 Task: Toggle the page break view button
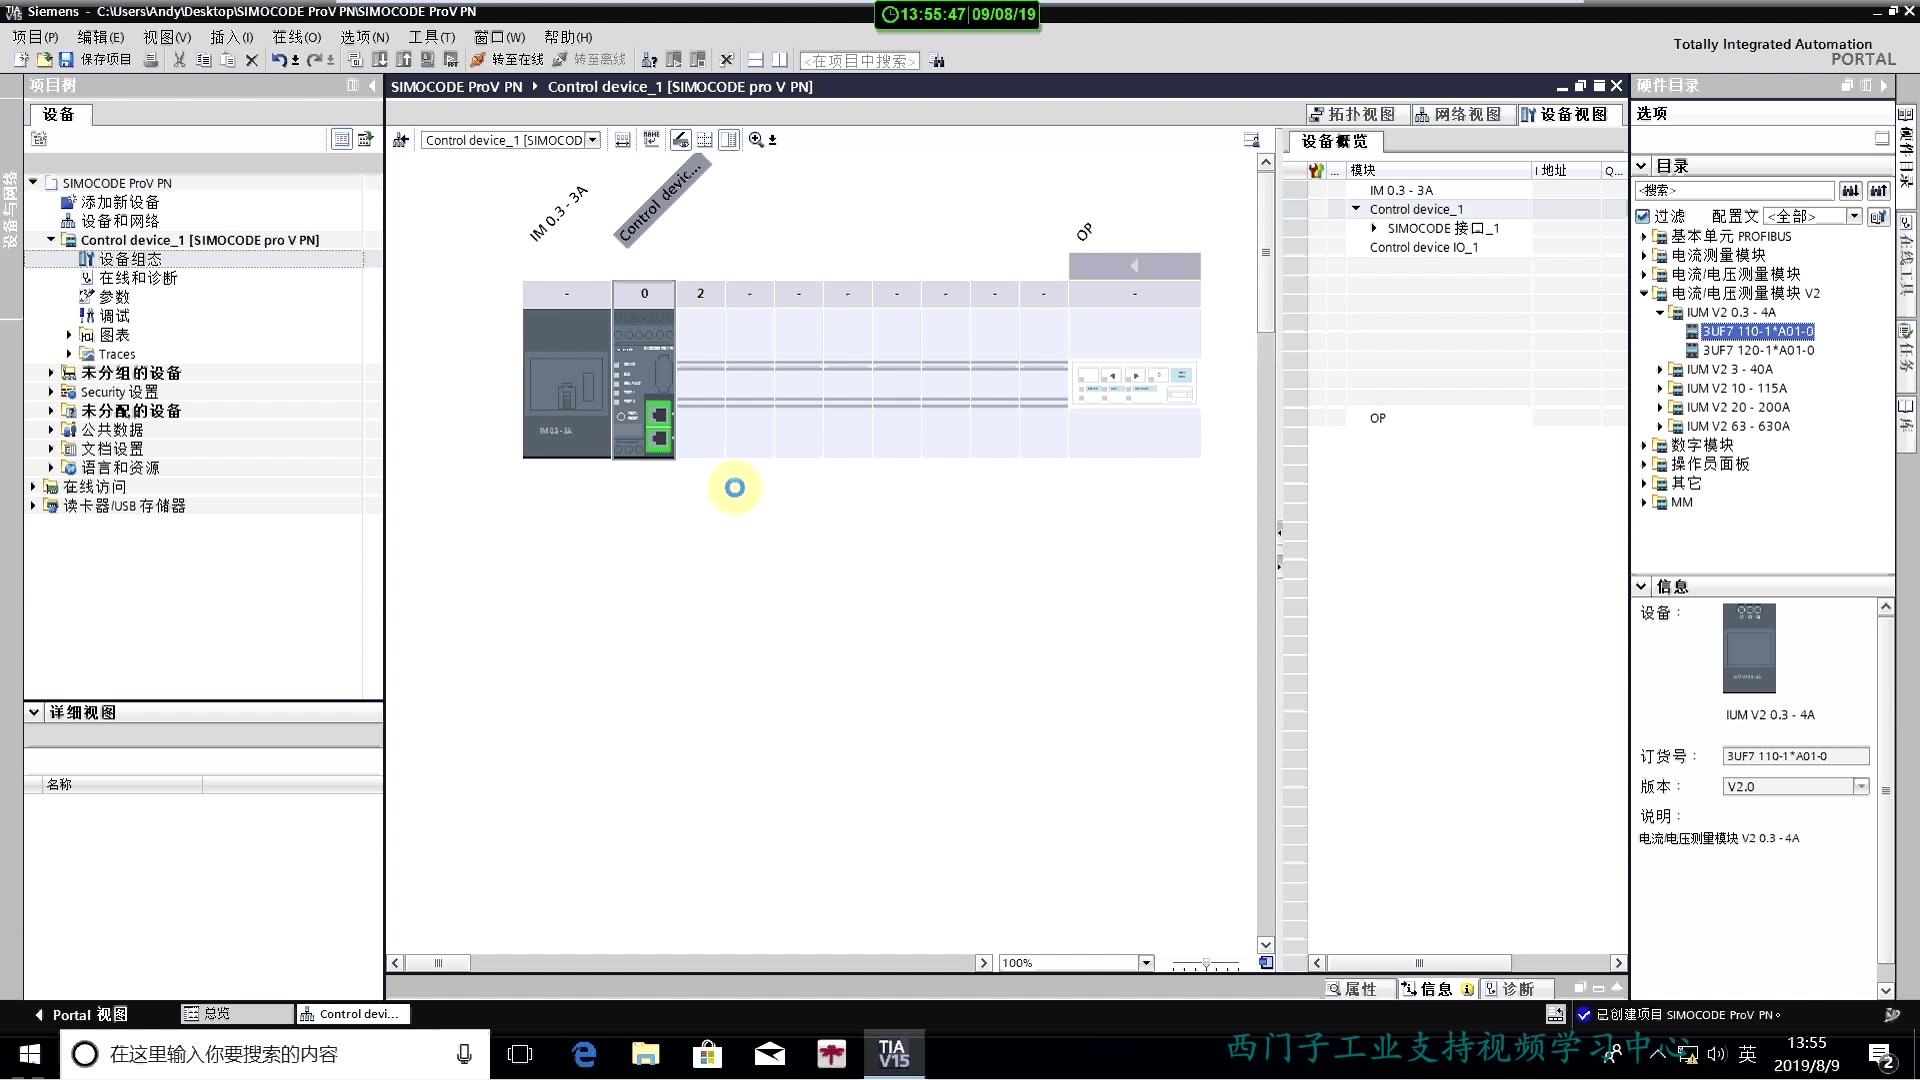705,140
